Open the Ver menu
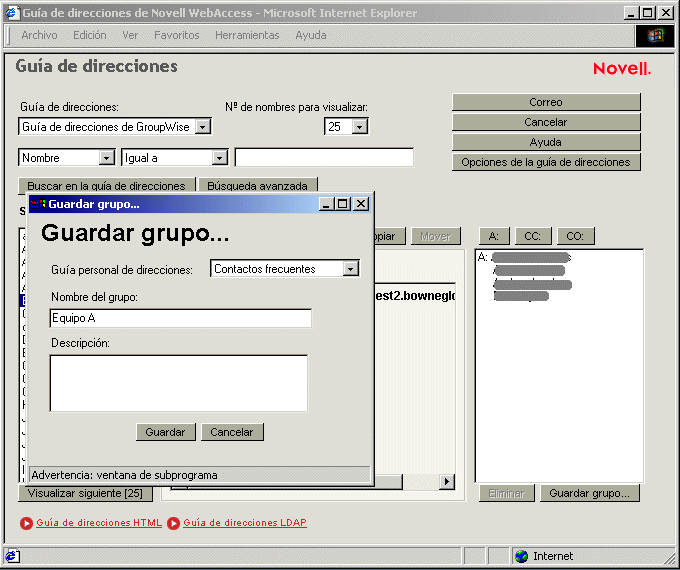 point(130,35)
